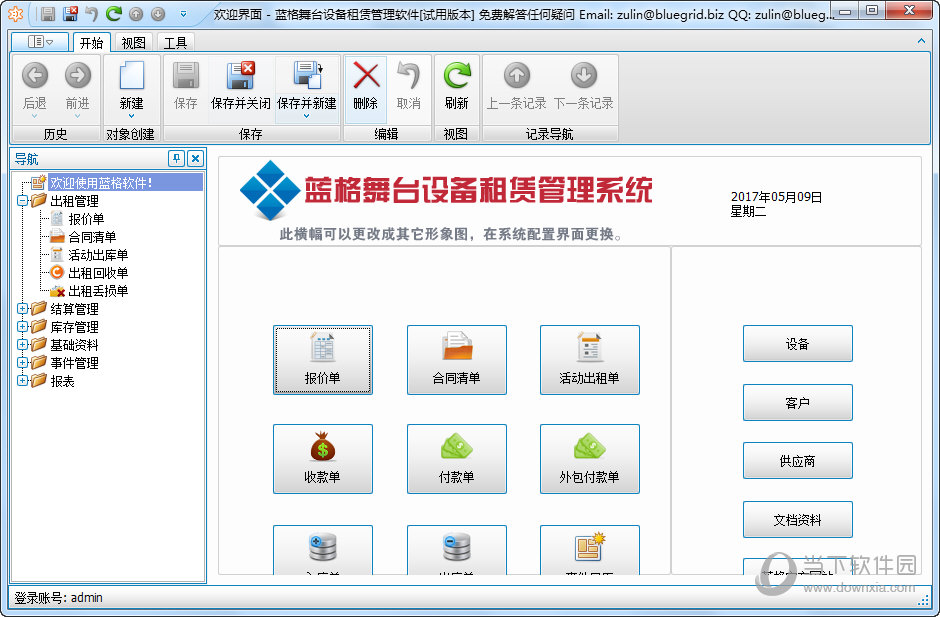The width and height of the screenshot is (940, 617).
Task: Open the application menu button dropdown
Action: tap(40, 41)
